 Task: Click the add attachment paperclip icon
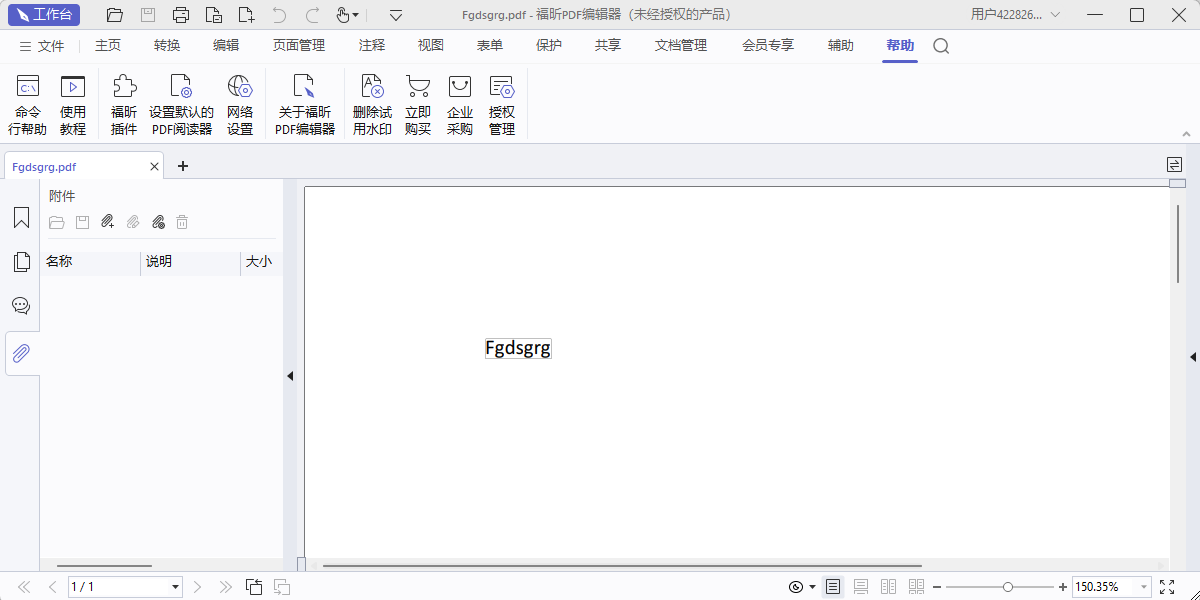[x=107, y=222]
